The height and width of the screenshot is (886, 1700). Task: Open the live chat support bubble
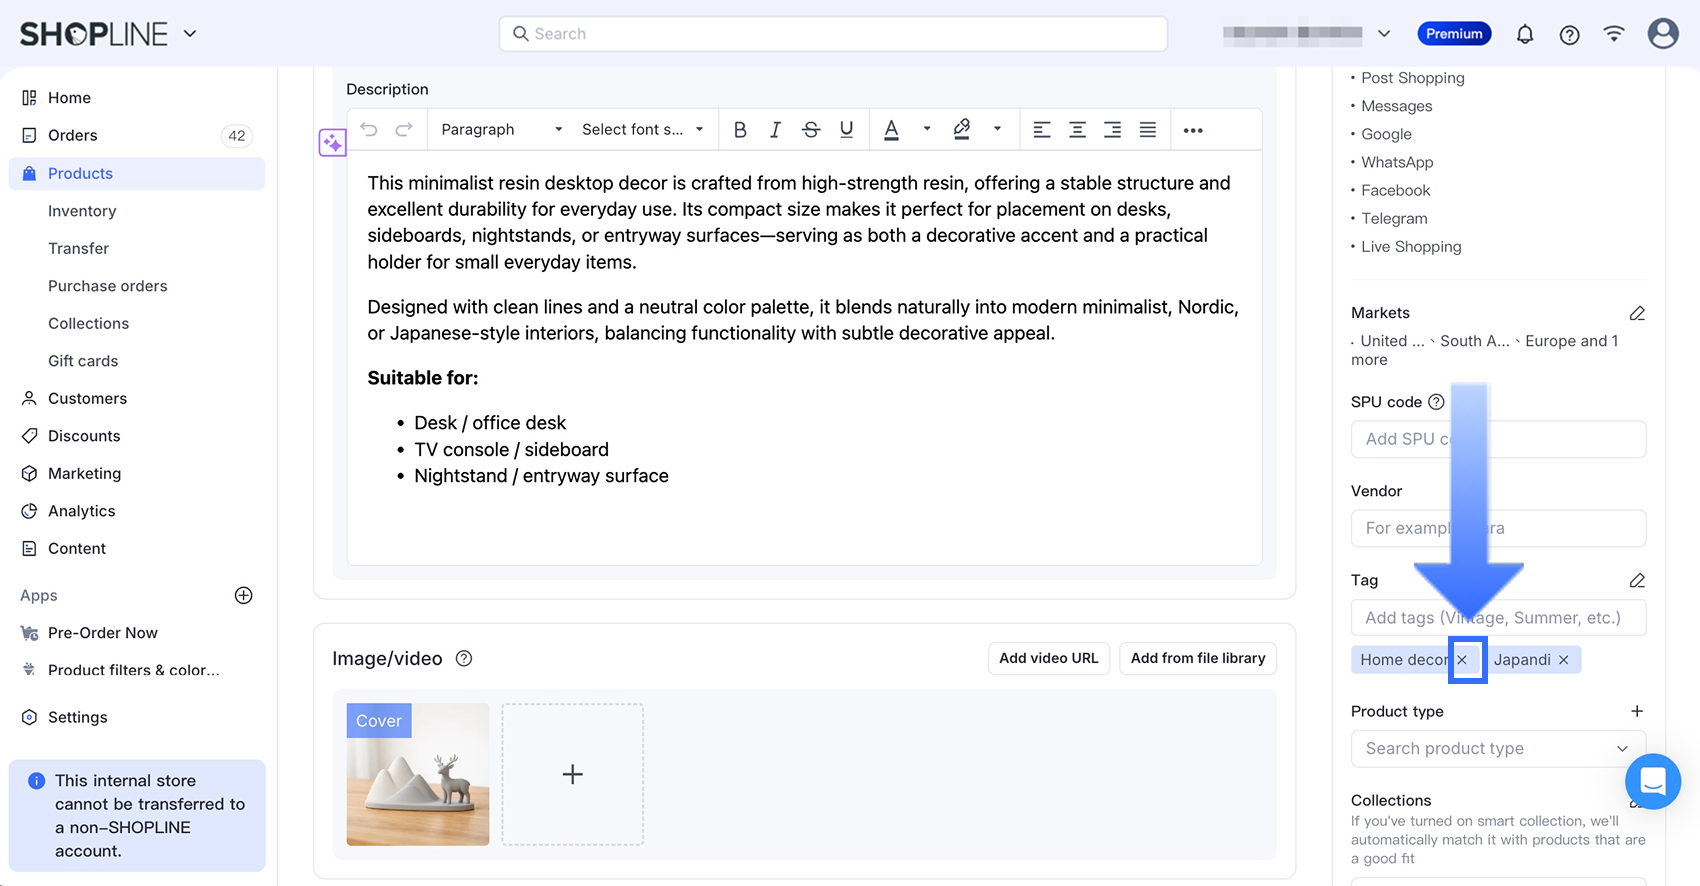1653,781
